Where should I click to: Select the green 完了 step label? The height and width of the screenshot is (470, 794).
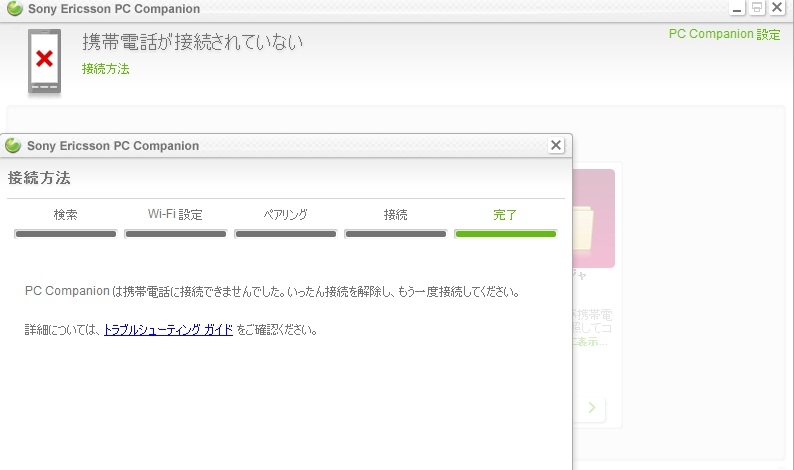[x=505, y=215]
